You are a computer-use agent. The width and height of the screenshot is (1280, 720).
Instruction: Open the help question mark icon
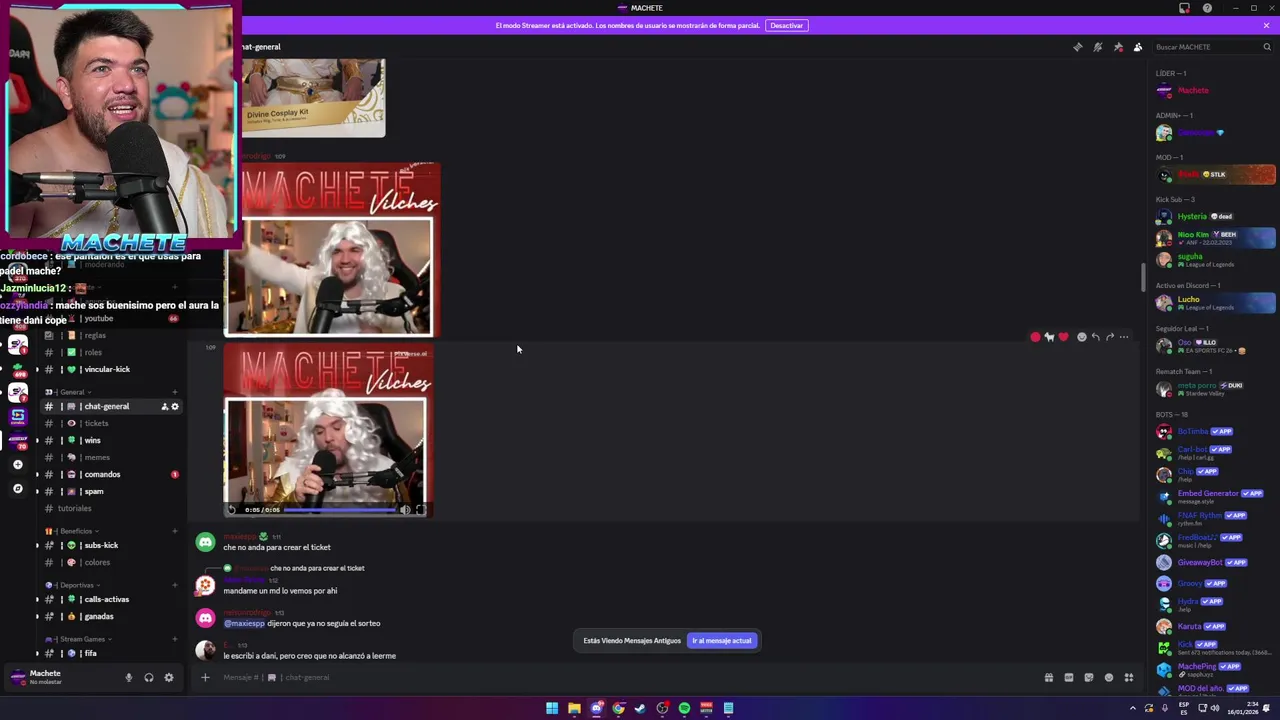(x=1207, y=8)
